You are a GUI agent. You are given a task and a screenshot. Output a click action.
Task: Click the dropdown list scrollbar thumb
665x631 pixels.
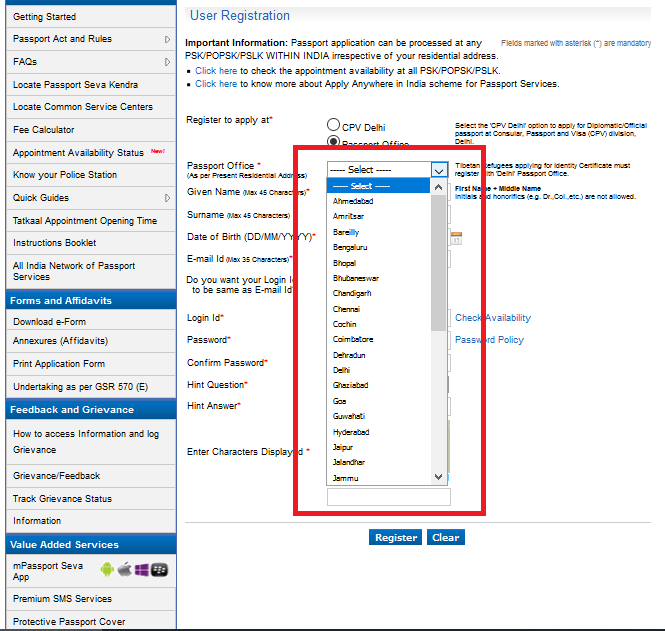pos(439,263)
